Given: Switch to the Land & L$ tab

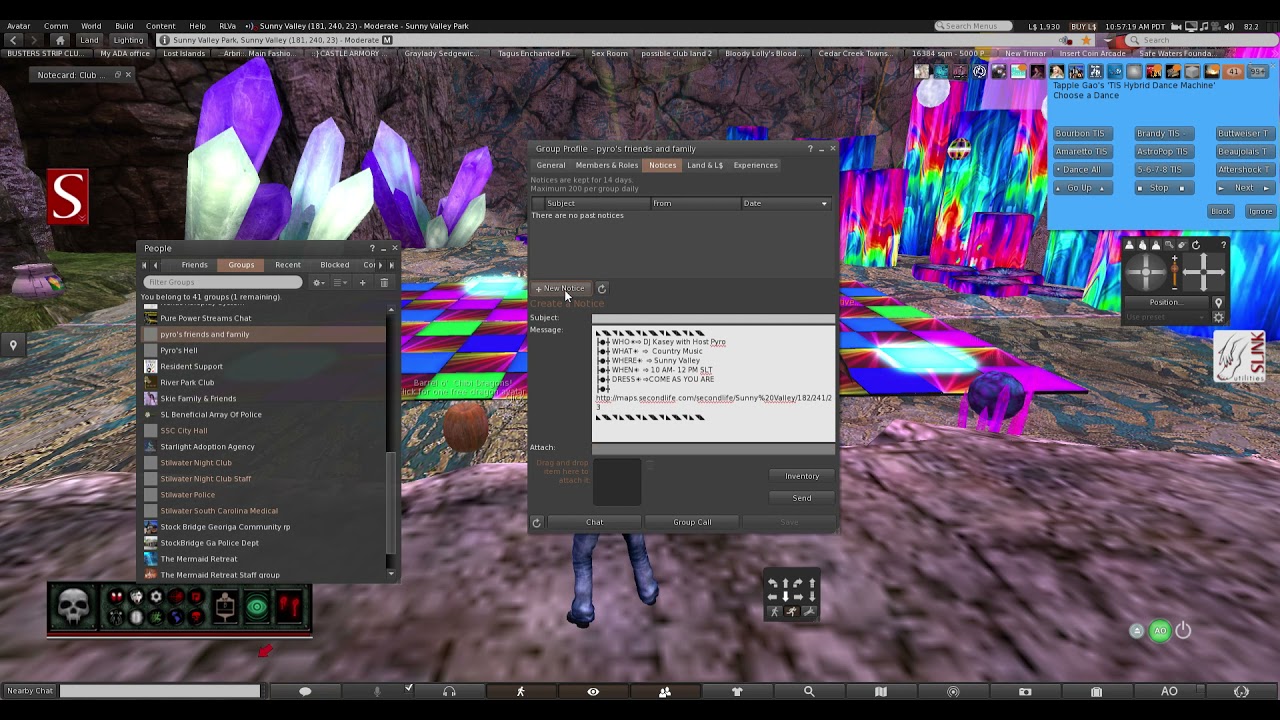Looking at the screenshot, I should [x=705, y=165].
